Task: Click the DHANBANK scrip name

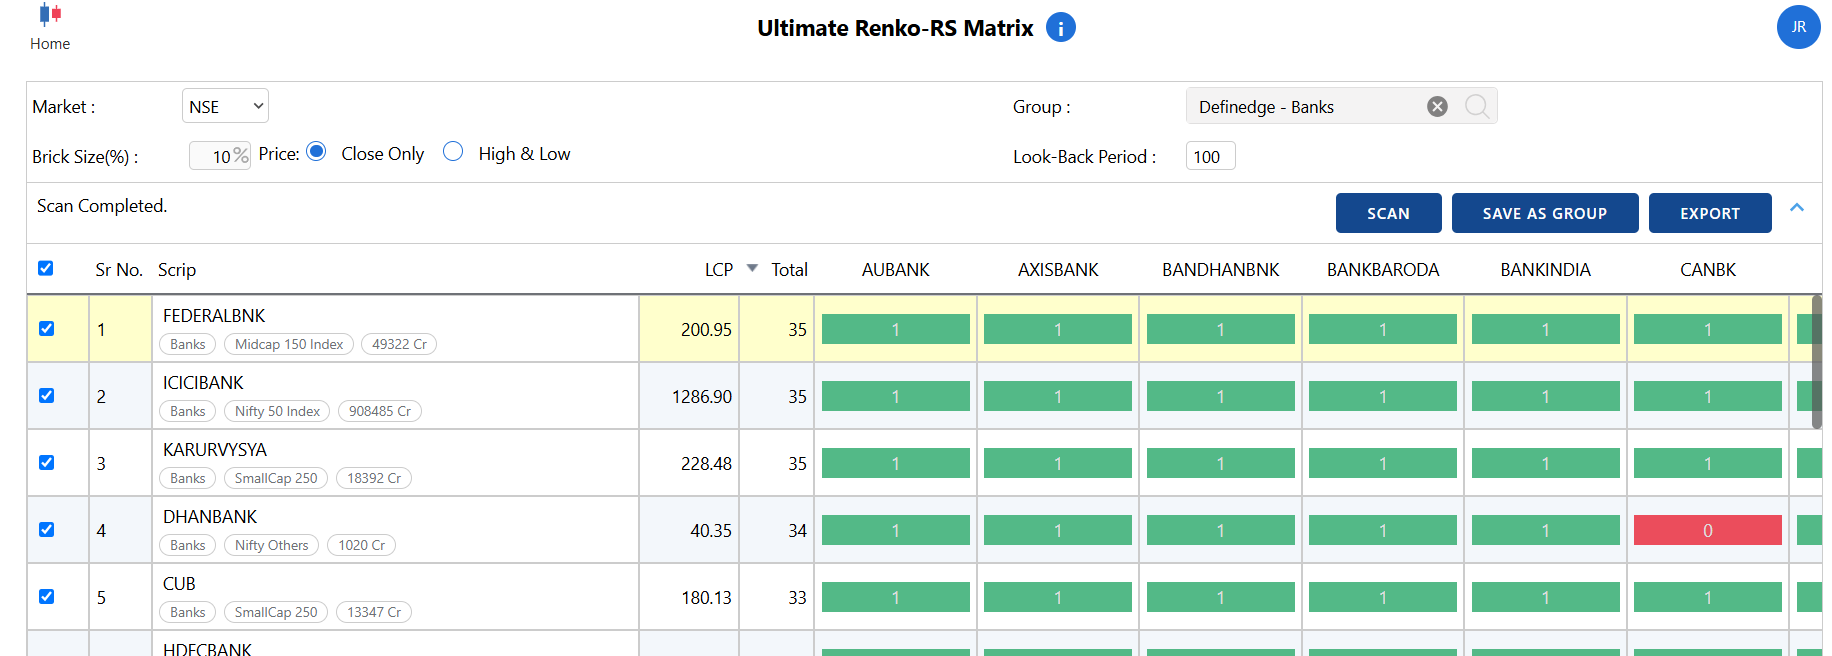Action: tap(210, 517)
